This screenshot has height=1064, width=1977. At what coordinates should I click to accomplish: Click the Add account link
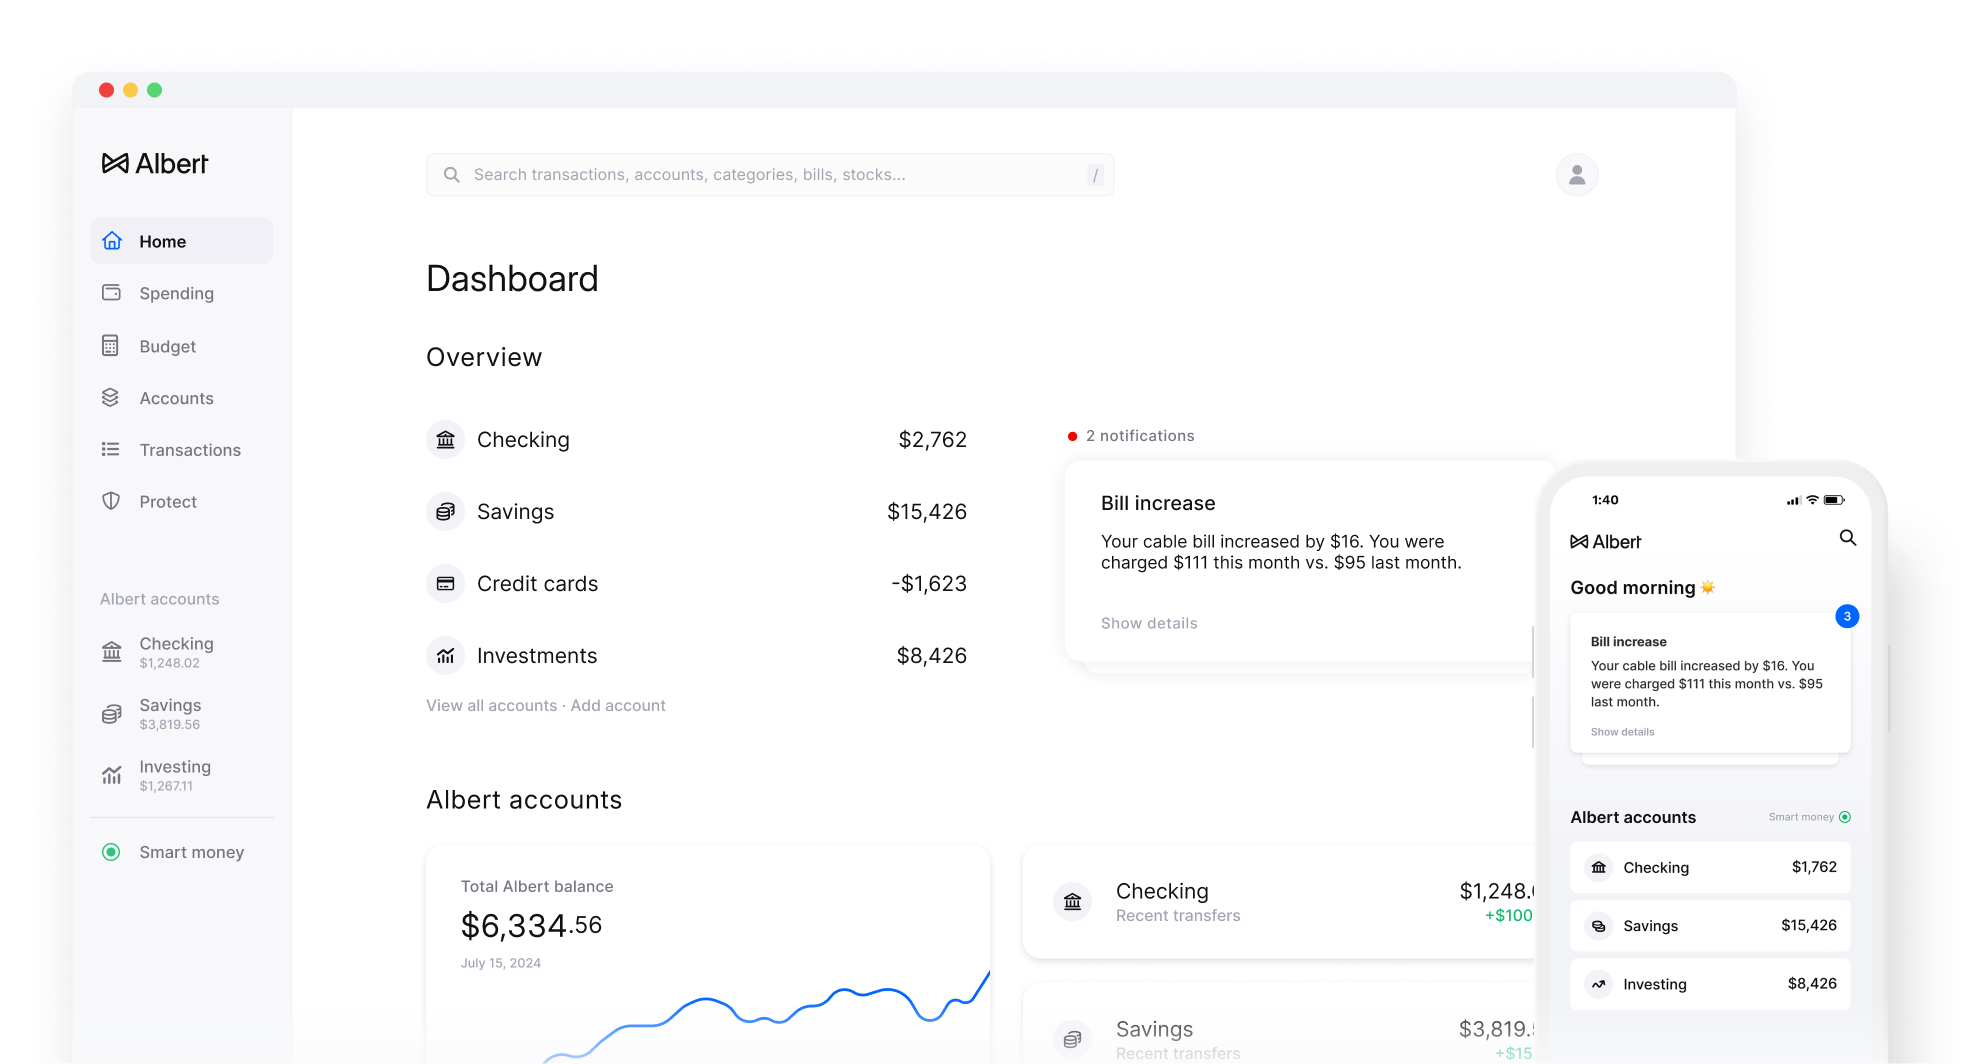[618, 706]
